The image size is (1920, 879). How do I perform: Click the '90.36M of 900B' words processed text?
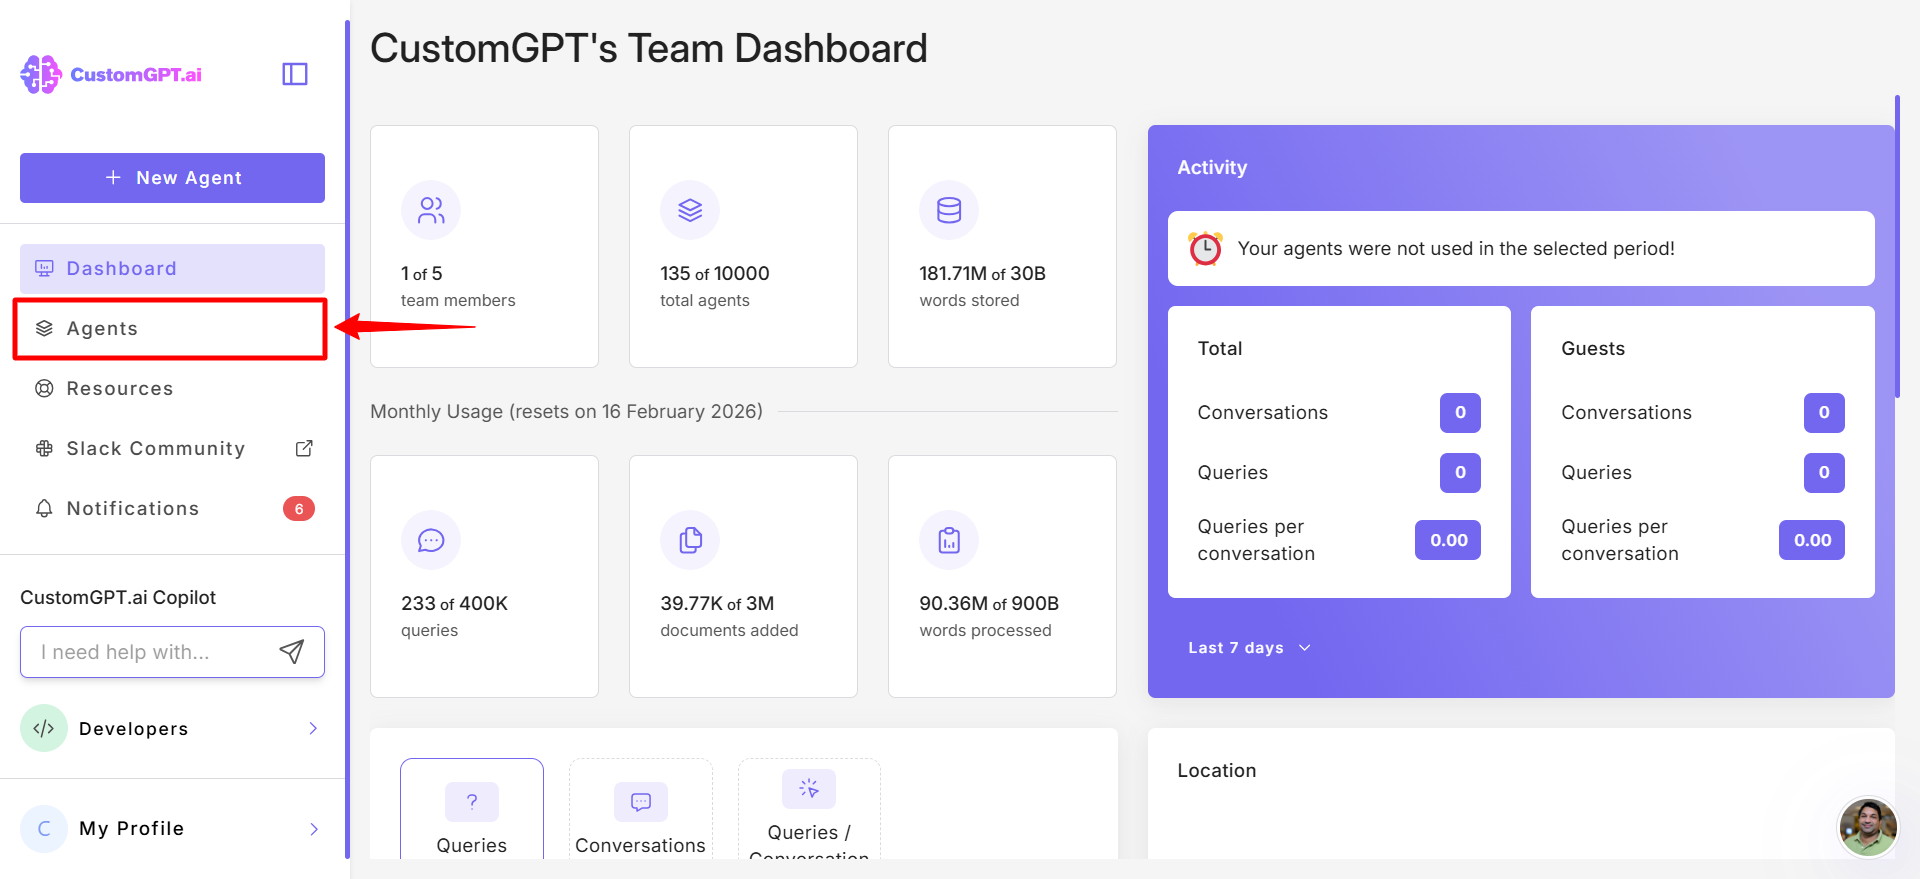click(989, 604)
